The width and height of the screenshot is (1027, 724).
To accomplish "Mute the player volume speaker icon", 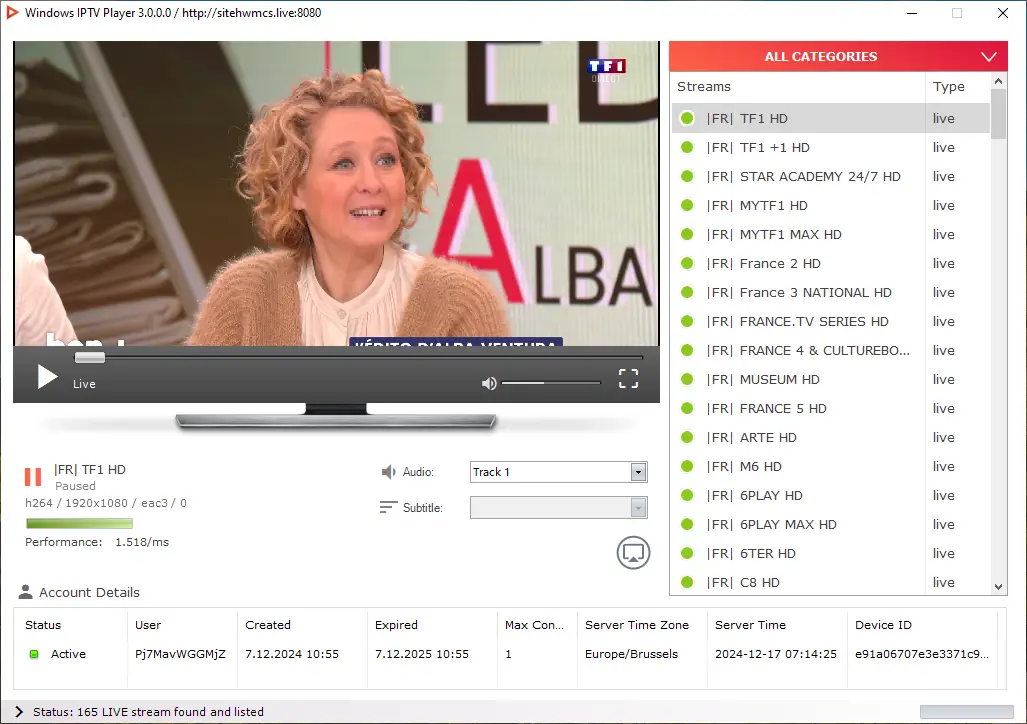I will [x=489, y=383].
